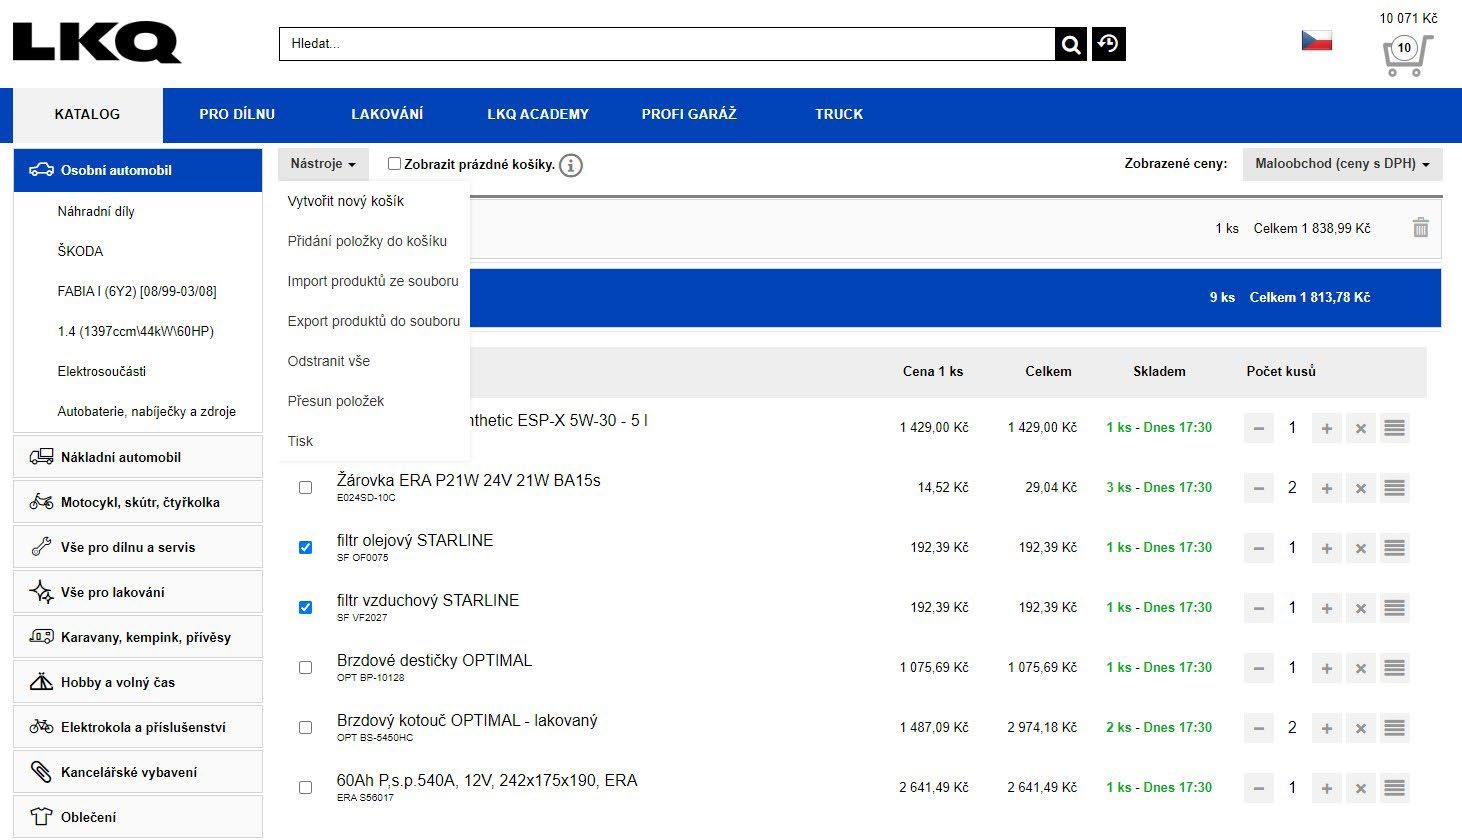Image resolution: width=1462 pixels, height=840 pixels.
Task: Click the Hledat search field
Action: [x=667, y=44]
